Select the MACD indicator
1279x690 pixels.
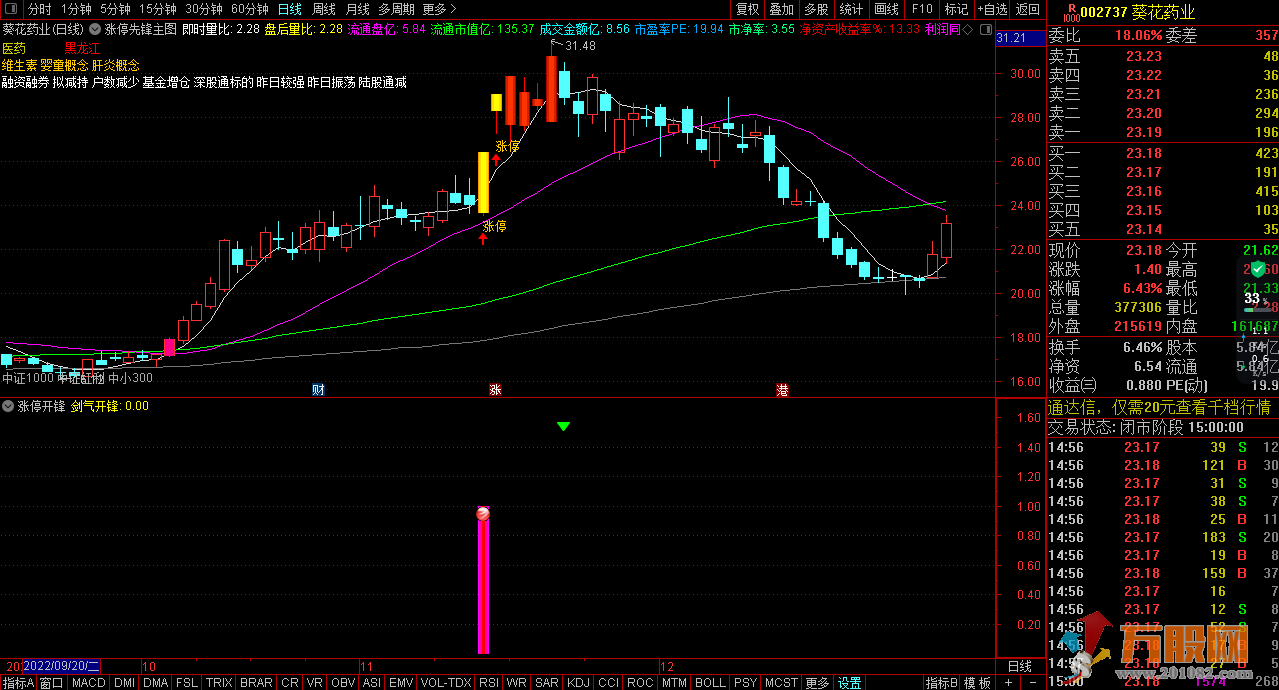(x=89, y=683)
